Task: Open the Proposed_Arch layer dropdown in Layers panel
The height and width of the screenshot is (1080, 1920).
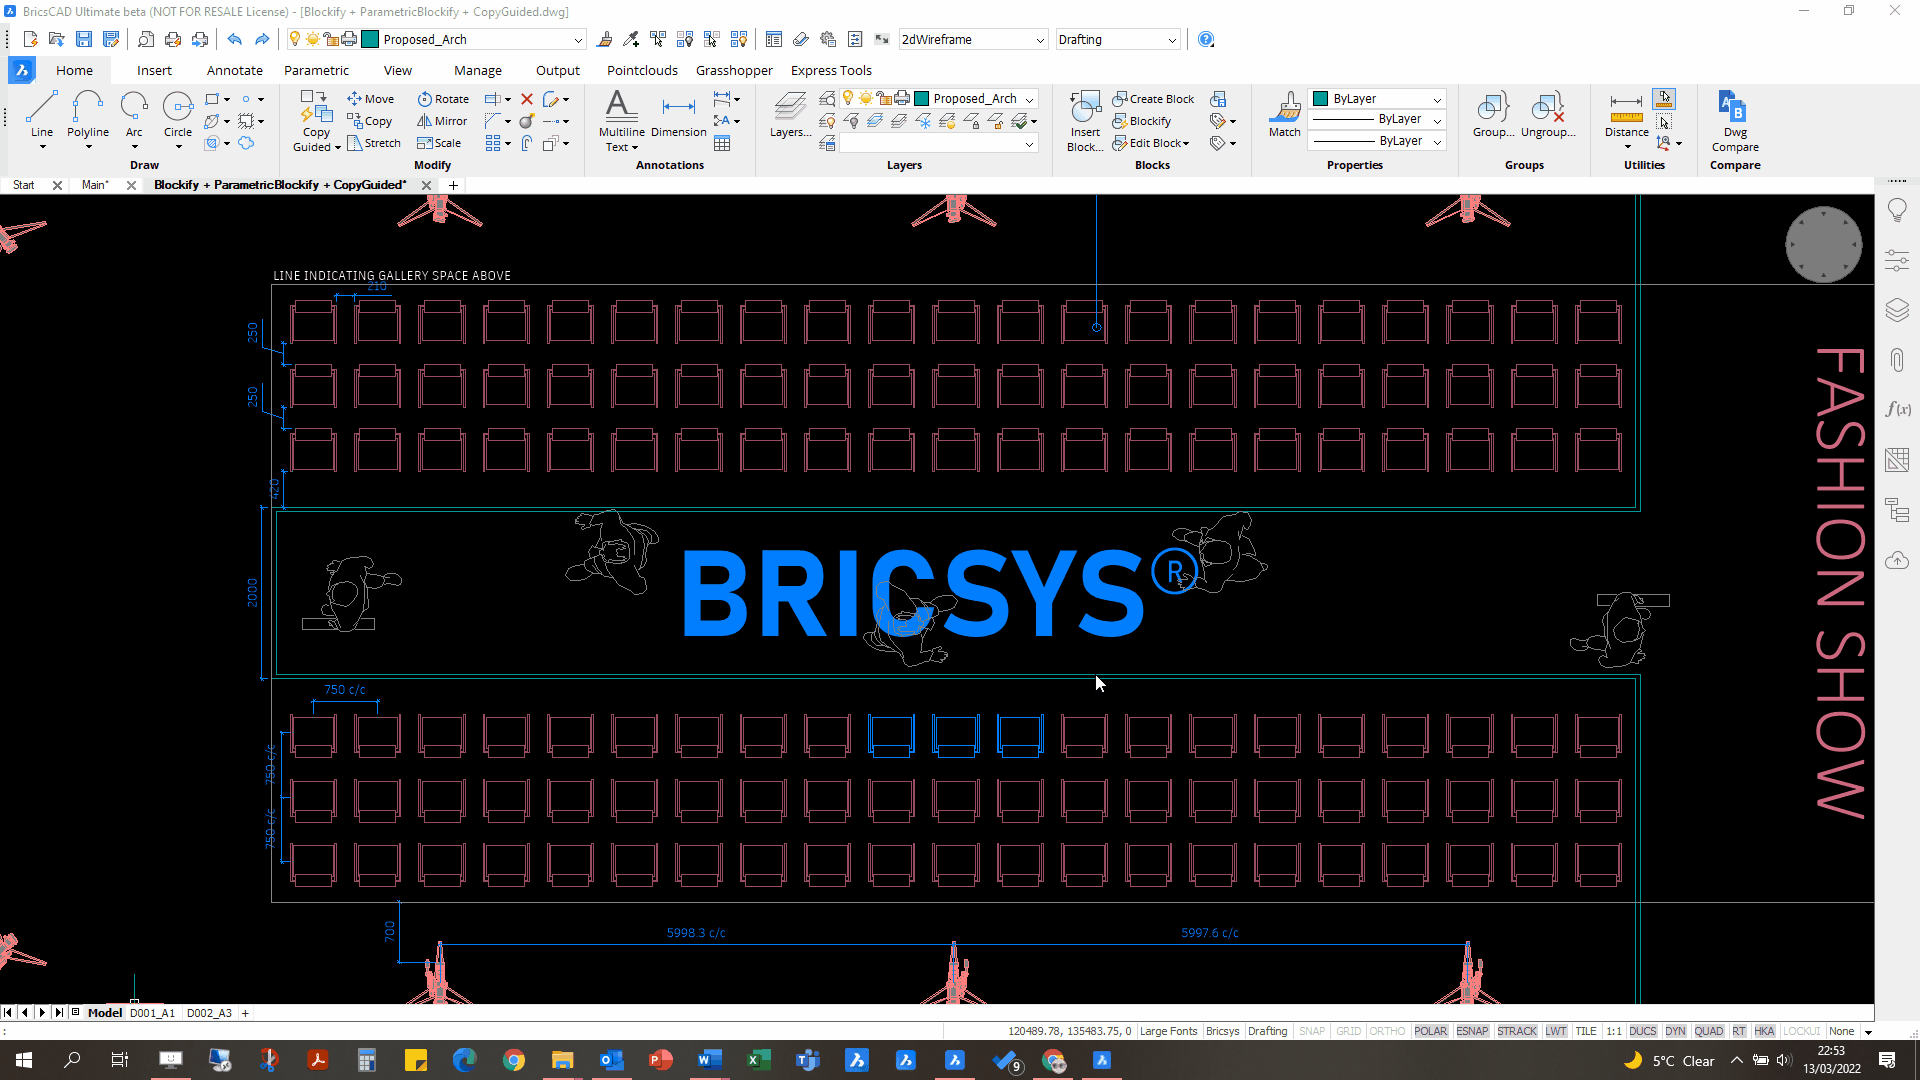Action: pos(1029,99)
